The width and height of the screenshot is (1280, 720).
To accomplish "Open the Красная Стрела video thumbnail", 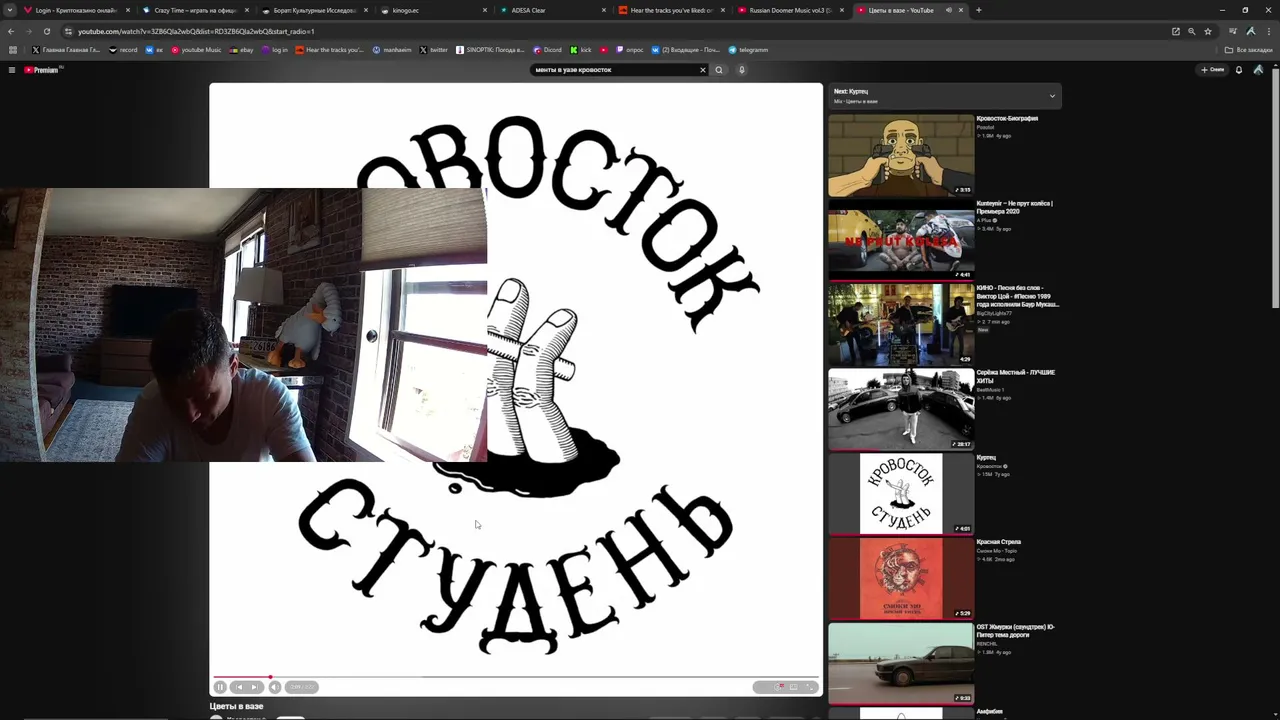I will (x=901, y=579).
